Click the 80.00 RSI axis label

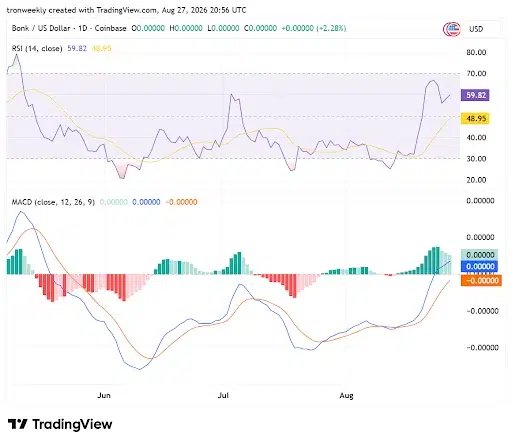[x=476, y=52]
